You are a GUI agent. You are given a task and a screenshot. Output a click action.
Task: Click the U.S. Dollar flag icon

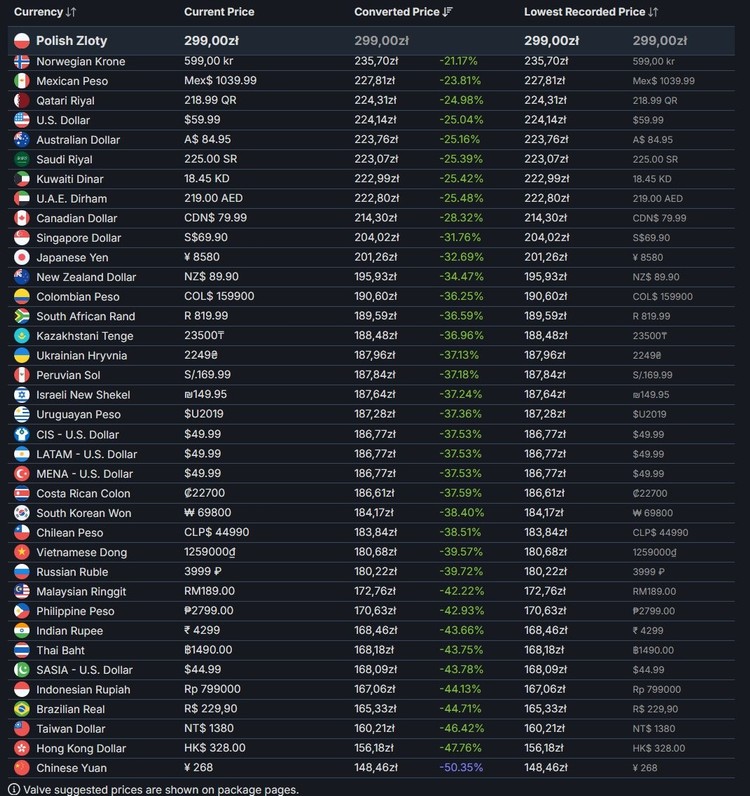click(x=22, y=120)
